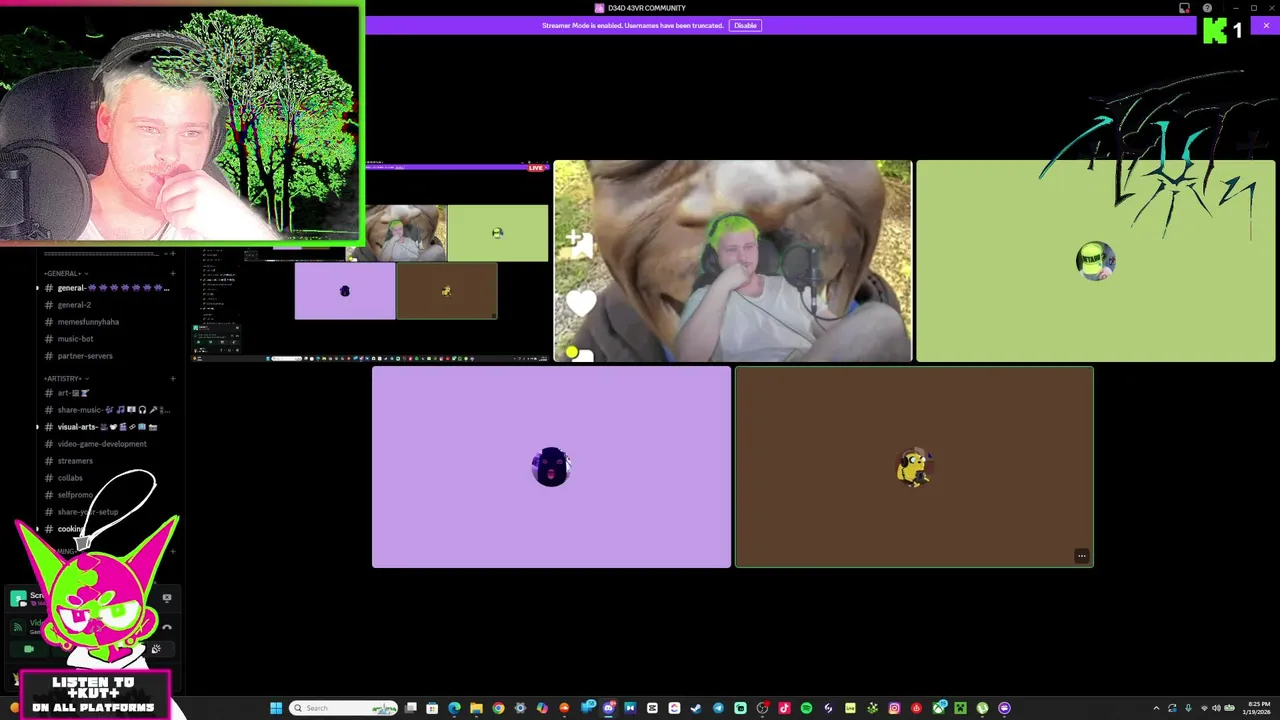Open CapCut from taskbar

tap(651, 708)
